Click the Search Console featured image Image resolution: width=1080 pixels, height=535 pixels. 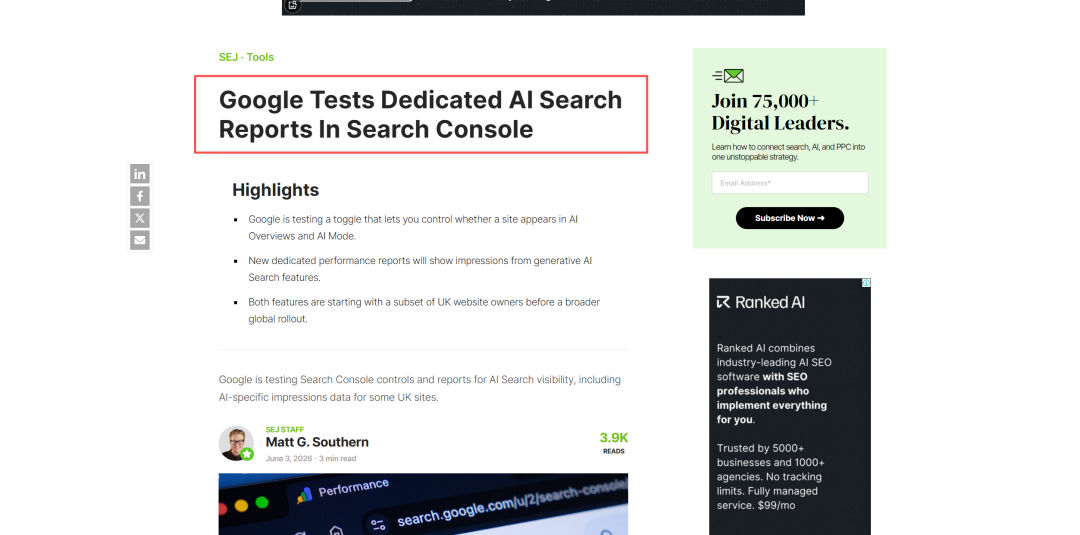click(x=423, y=504)
